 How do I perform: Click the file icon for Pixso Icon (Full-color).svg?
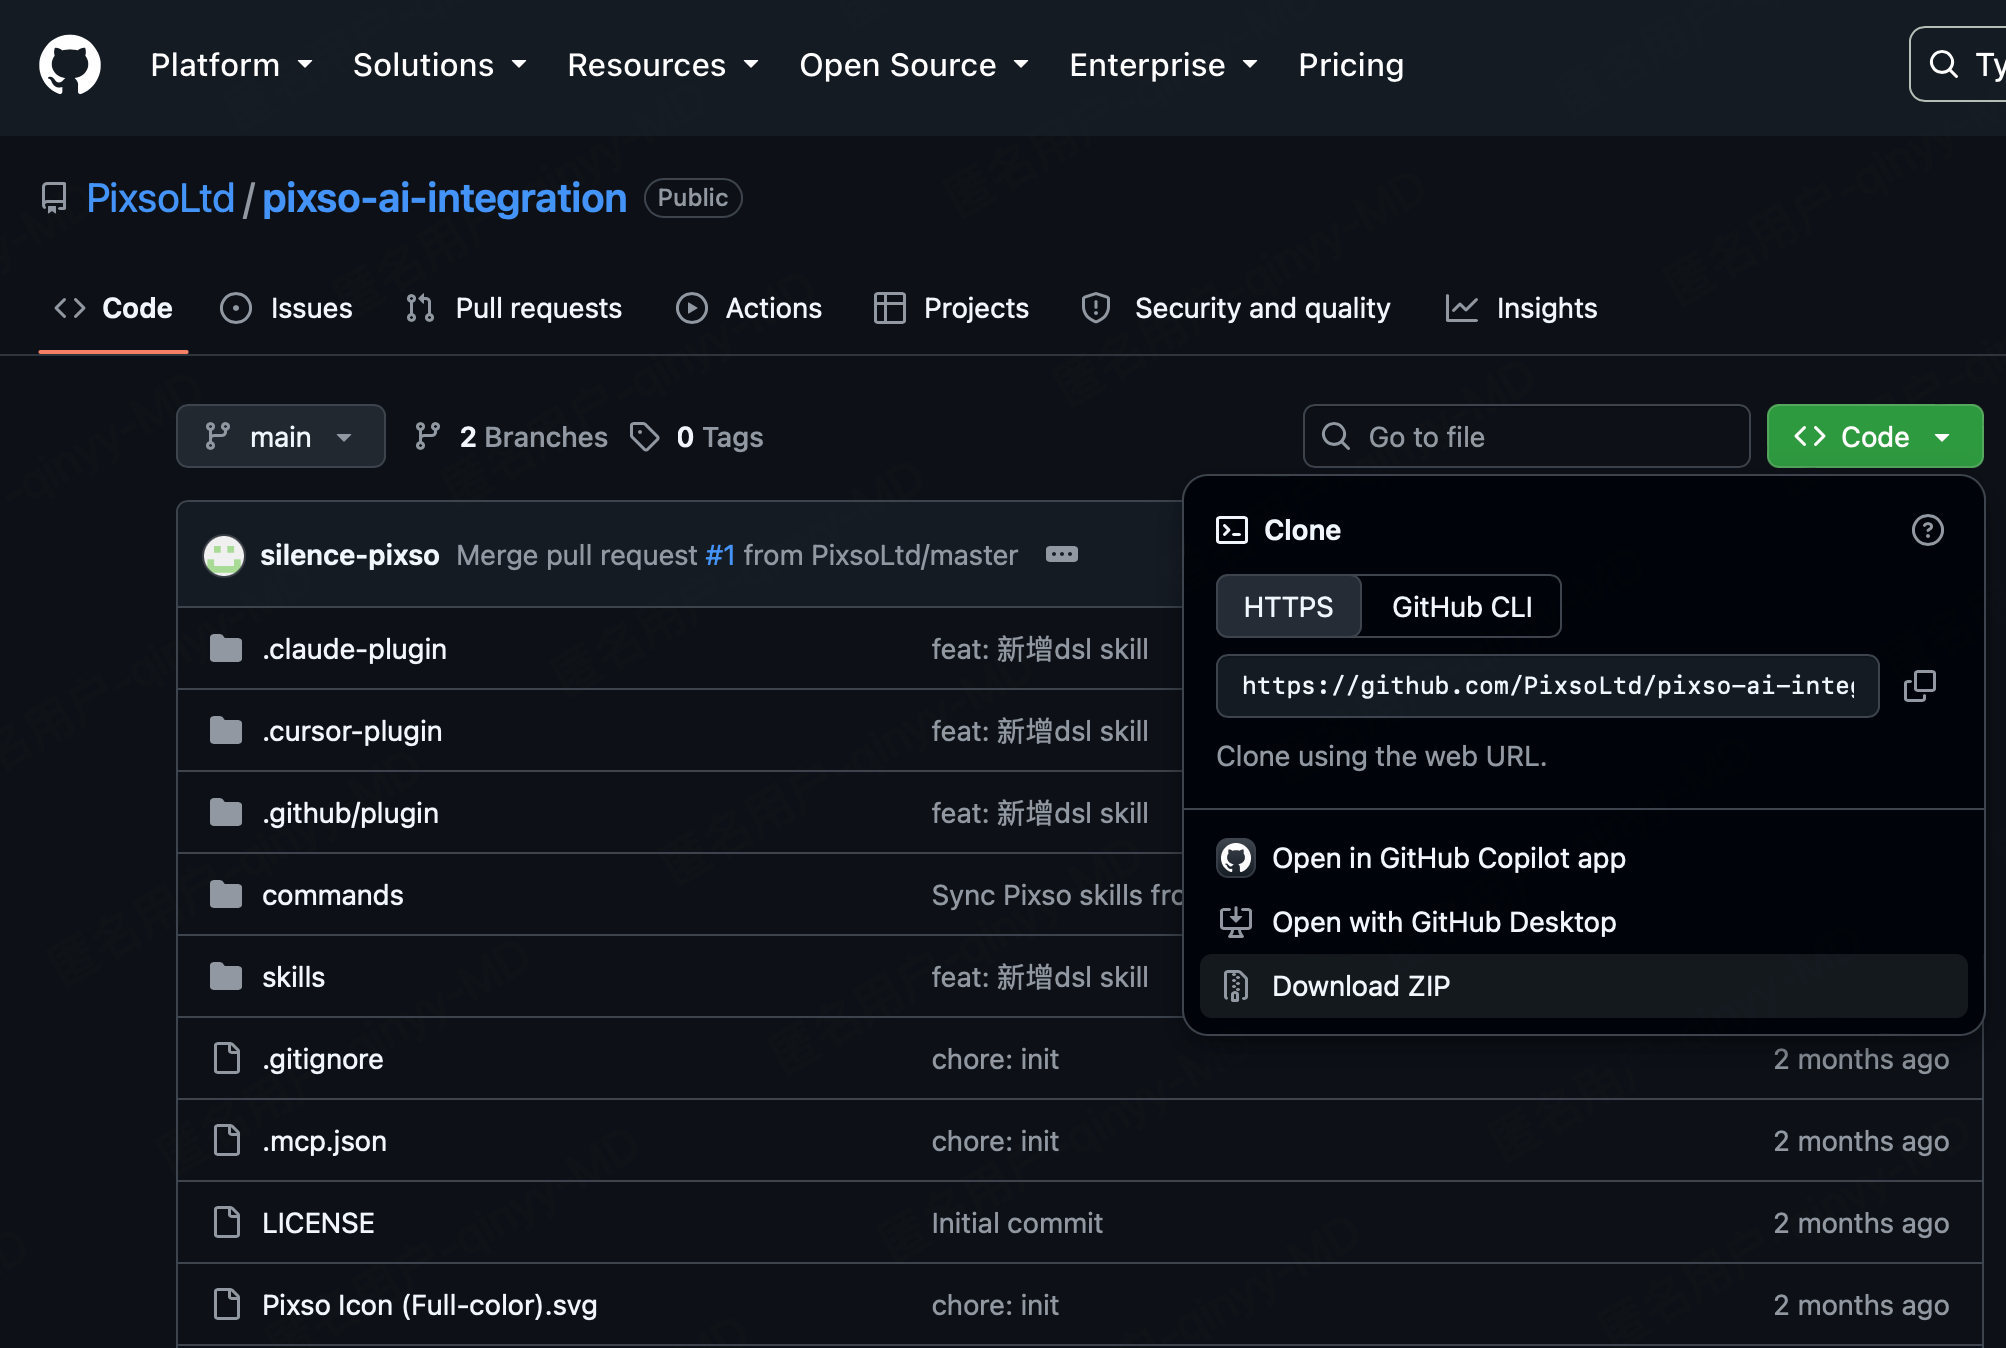[227, 1305]
